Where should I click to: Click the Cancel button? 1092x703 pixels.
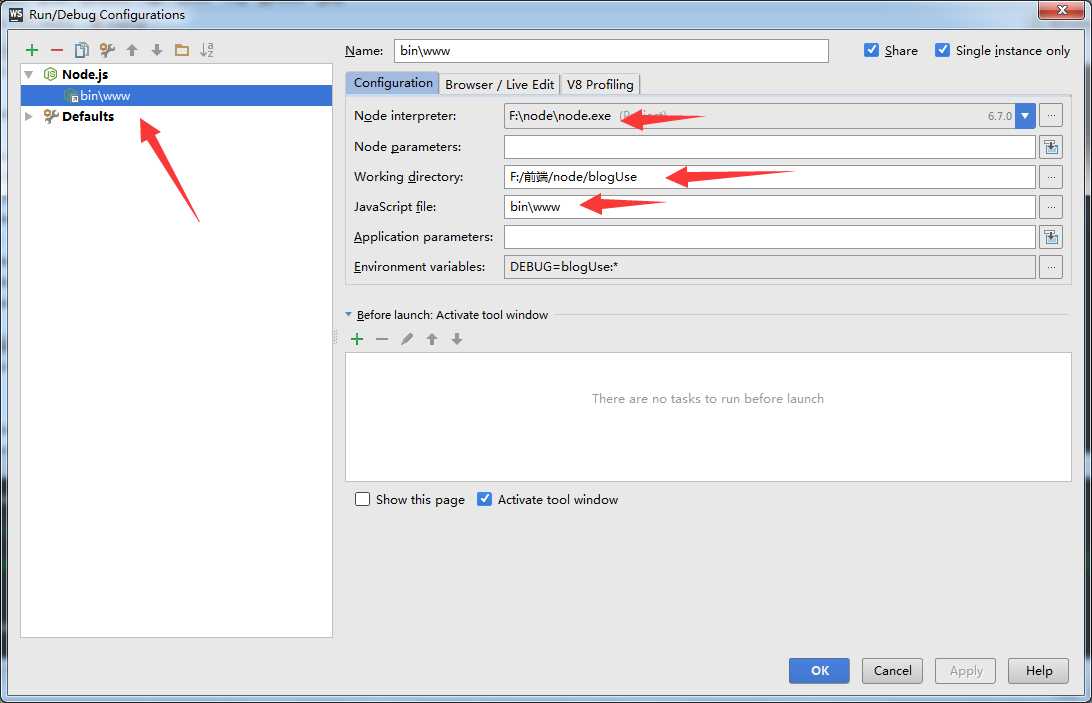892,670
